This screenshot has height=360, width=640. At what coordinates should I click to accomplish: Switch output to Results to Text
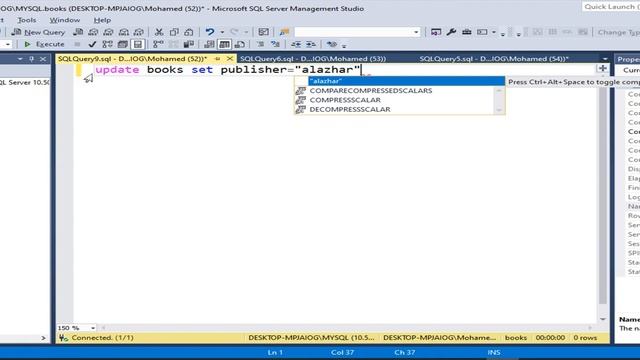[209, 44]
